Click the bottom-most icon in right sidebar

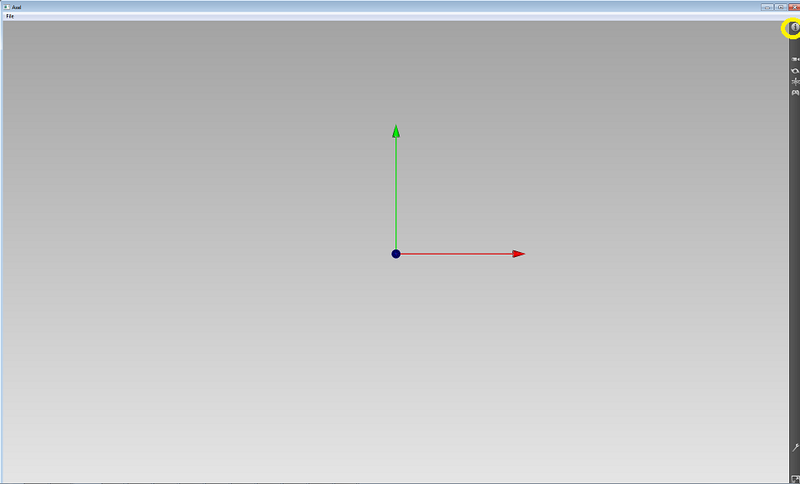tap(795, 479)
